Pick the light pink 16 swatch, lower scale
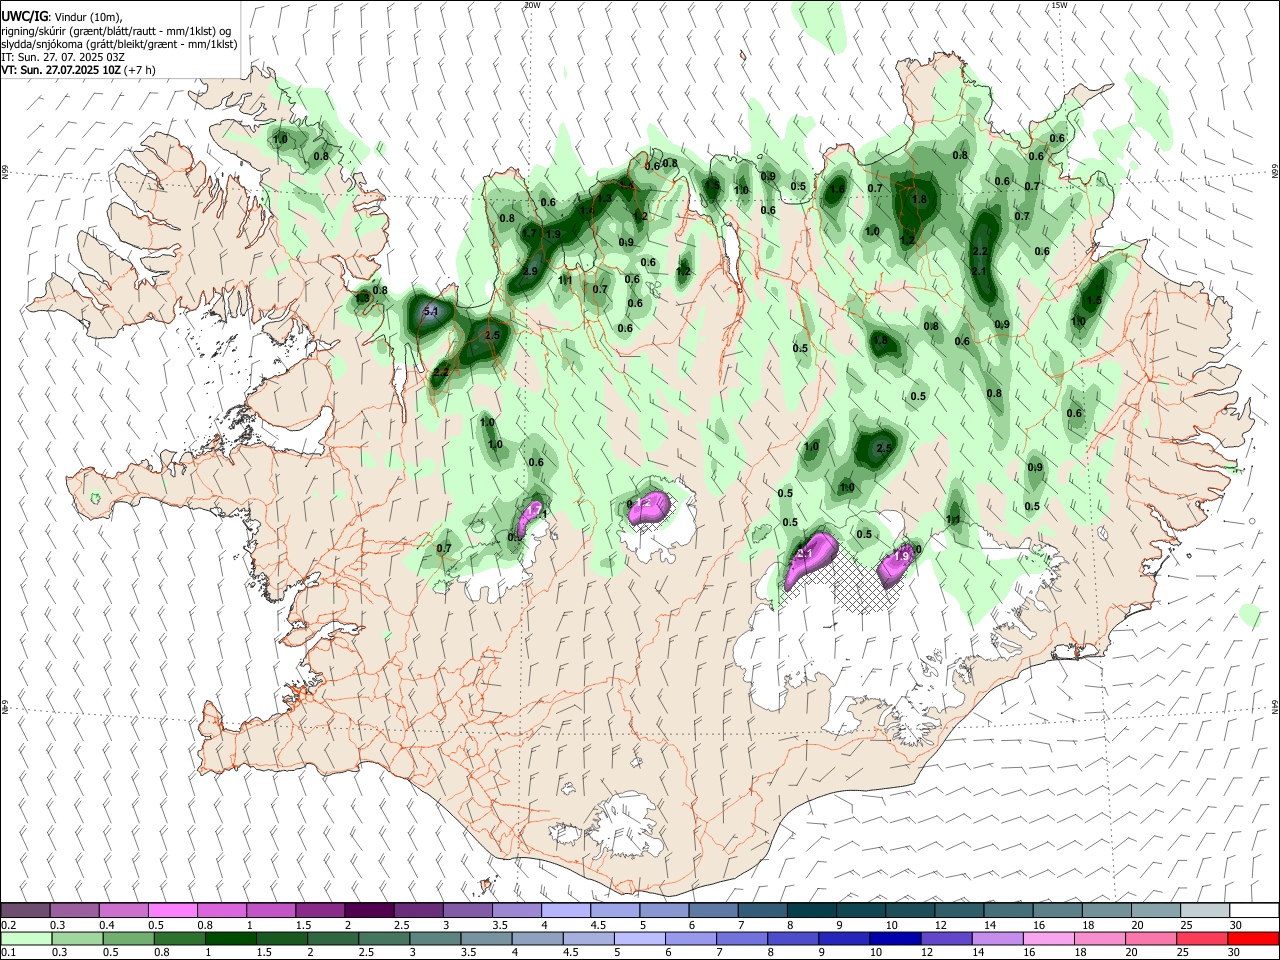This screenshot has height=960, width=1280. (x=1049, y=938)
